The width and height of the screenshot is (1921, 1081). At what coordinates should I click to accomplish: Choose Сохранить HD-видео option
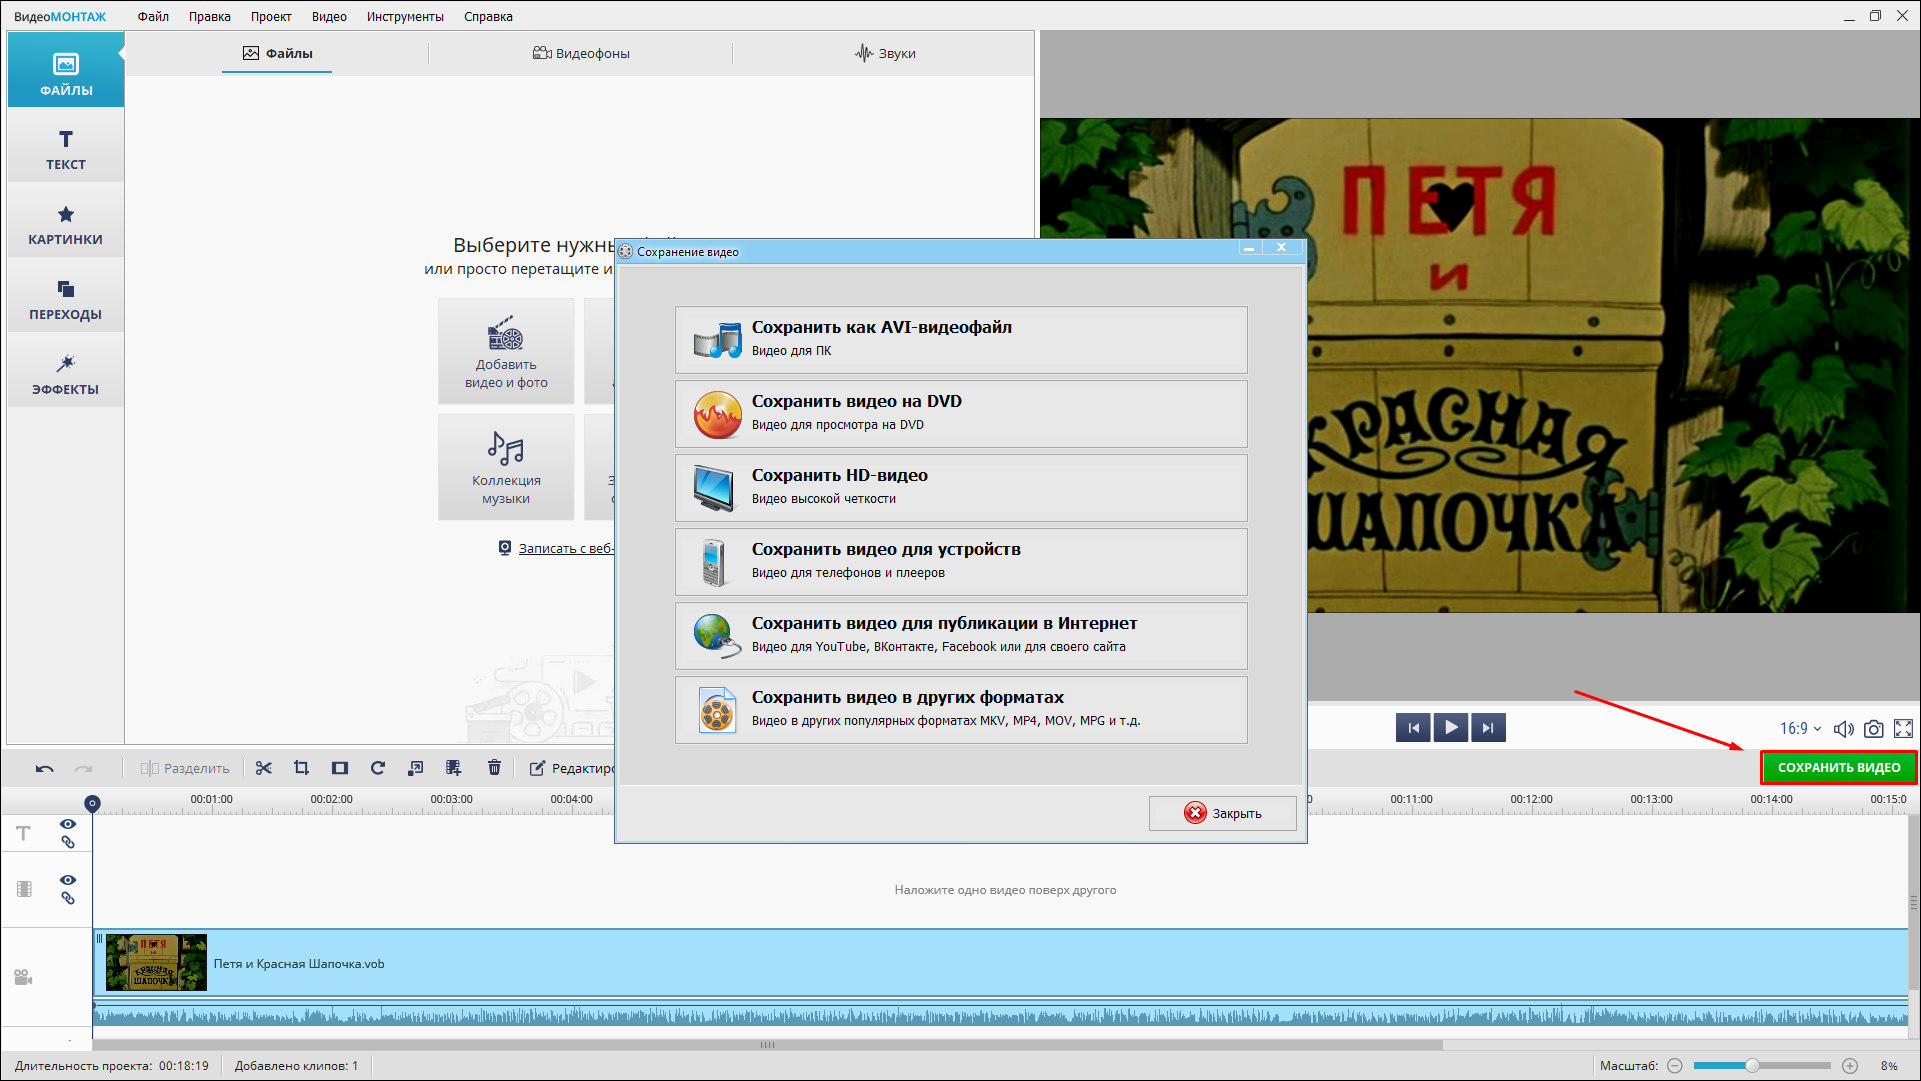click(961, 488)
